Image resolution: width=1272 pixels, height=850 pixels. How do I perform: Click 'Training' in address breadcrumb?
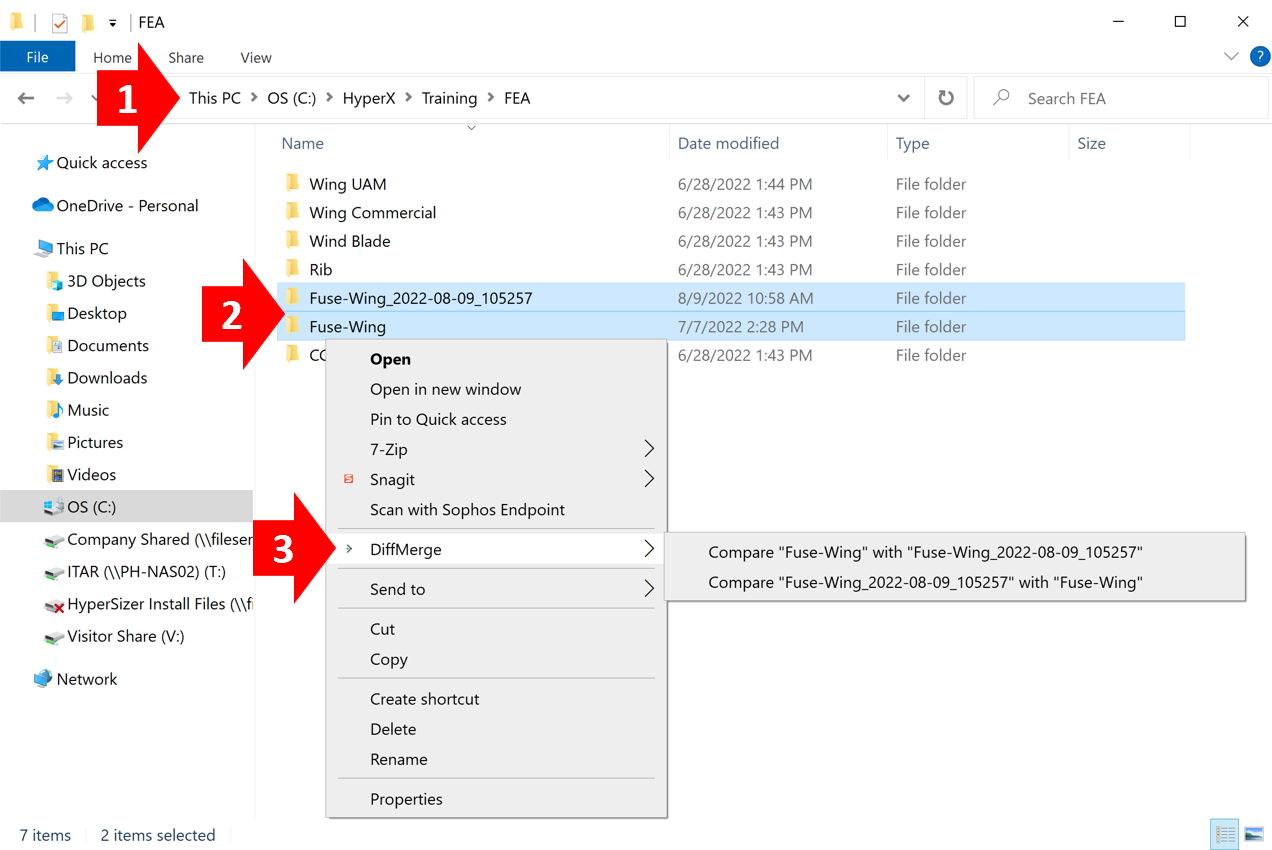tap(449, 98)
